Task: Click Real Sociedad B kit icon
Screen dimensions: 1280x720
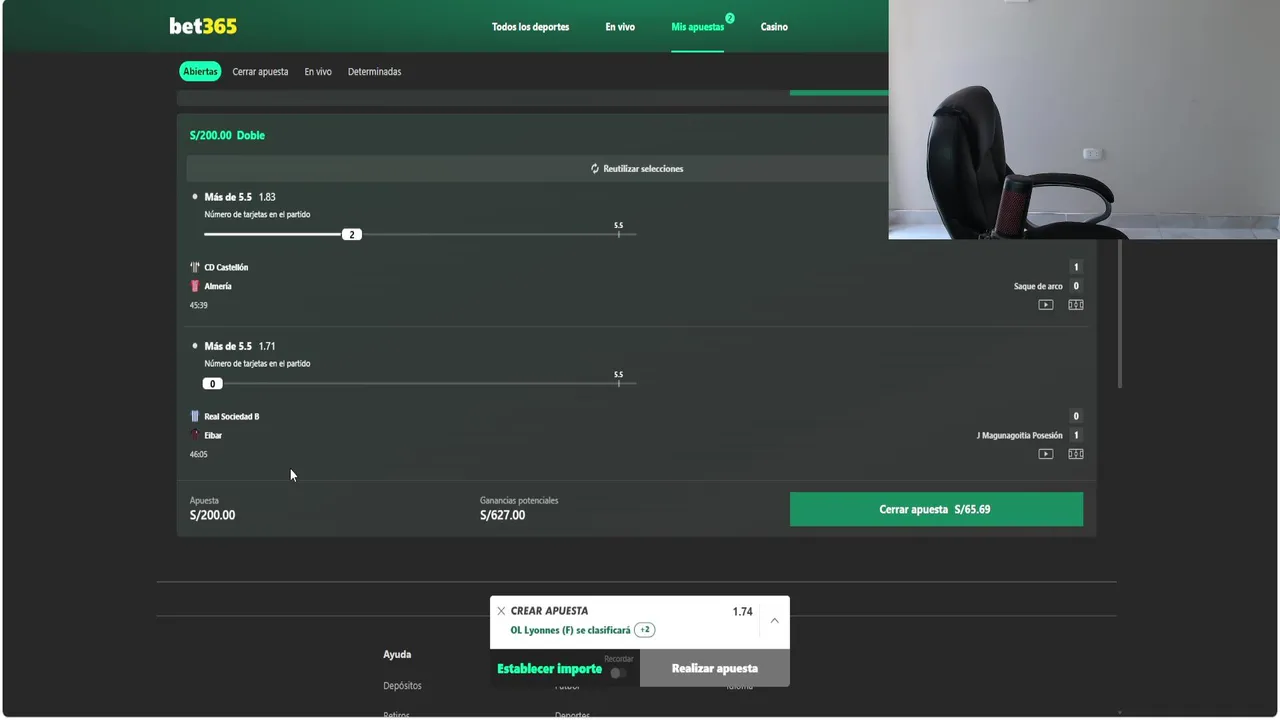Action: 195,416
